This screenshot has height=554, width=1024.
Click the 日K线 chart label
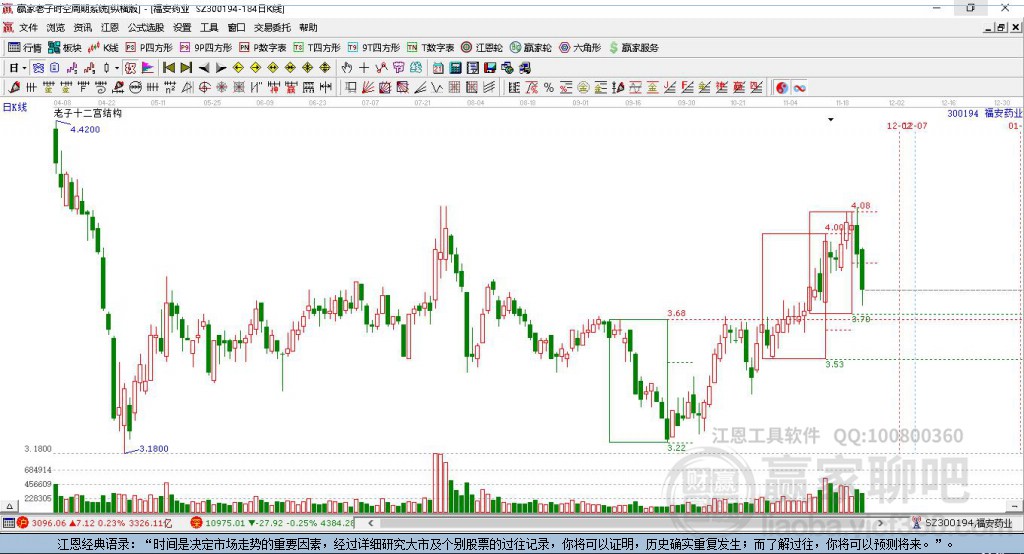pyautogui.click(x=15, y=107)
